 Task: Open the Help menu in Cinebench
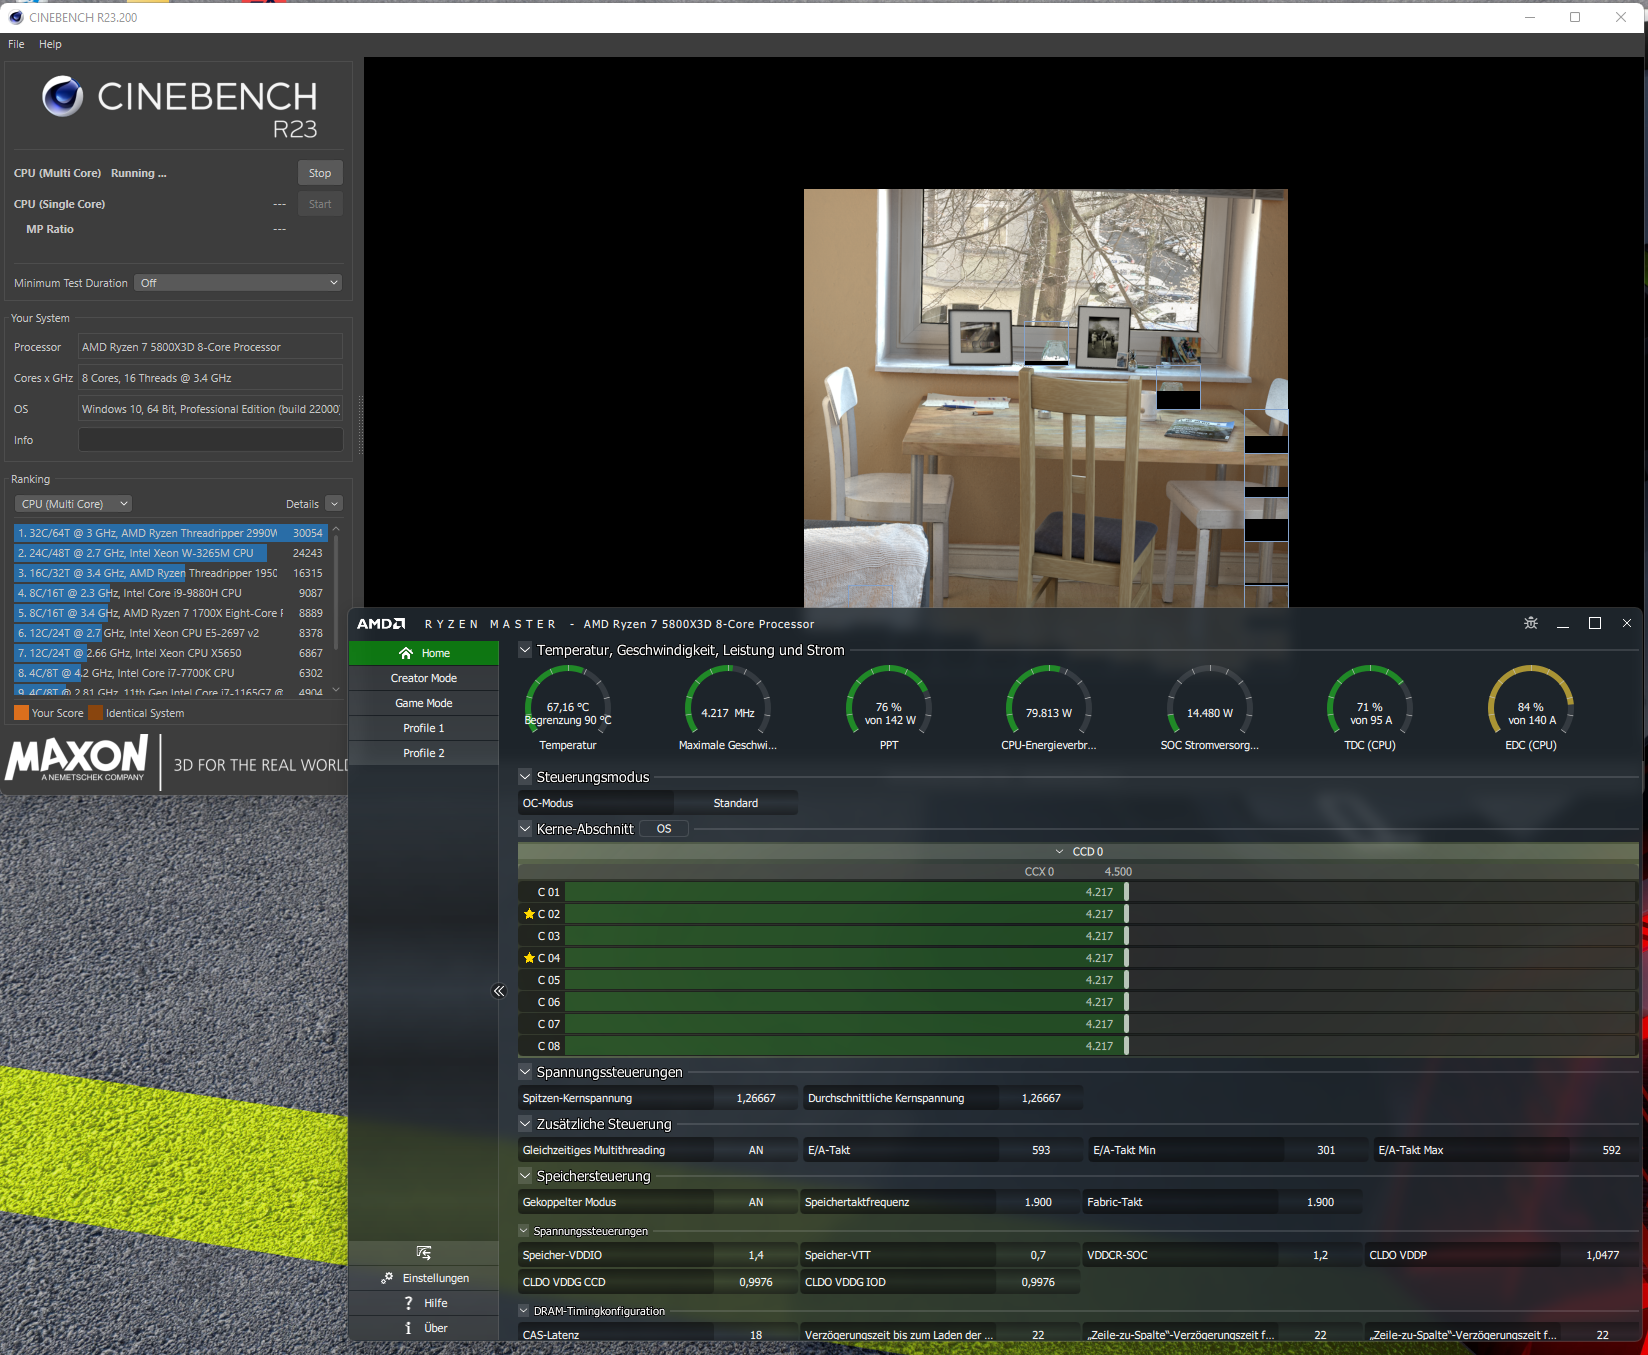50,44
